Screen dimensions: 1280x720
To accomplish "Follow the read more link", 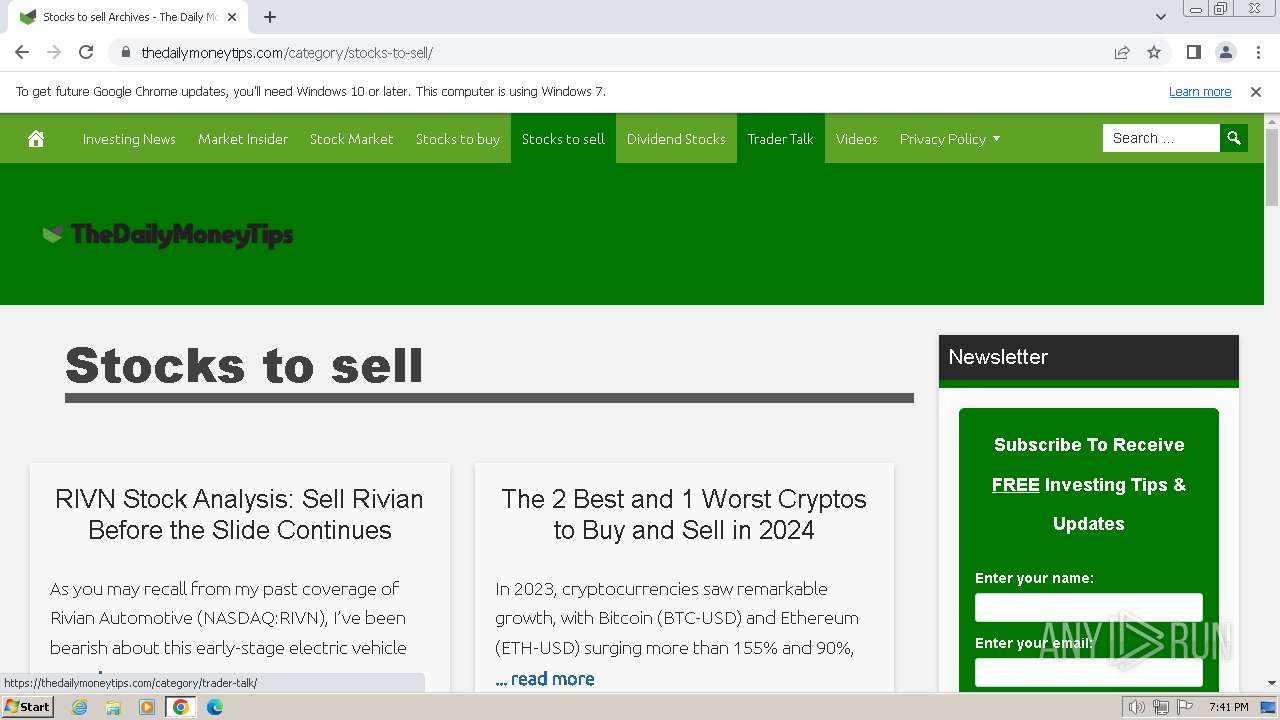I will 545,679.
